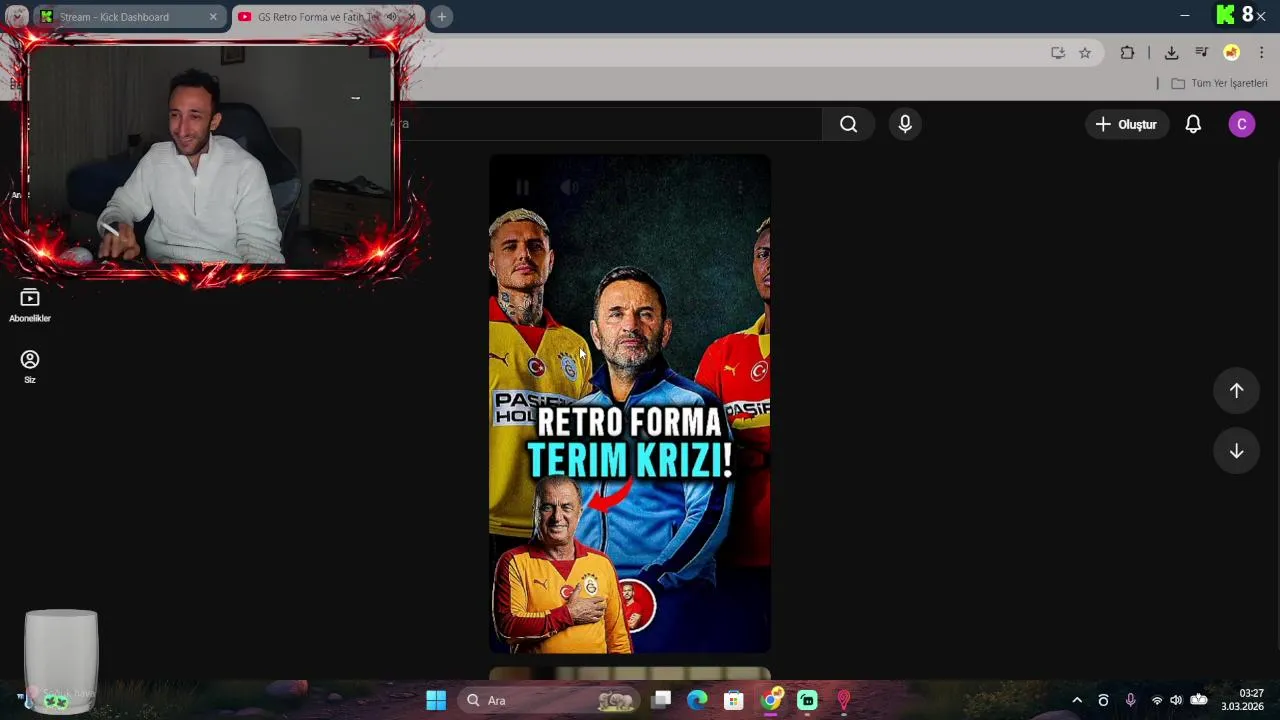Click the YouTube search magnifier button
This screenshot has width=1280, height=720.
[x=848, y=124]
